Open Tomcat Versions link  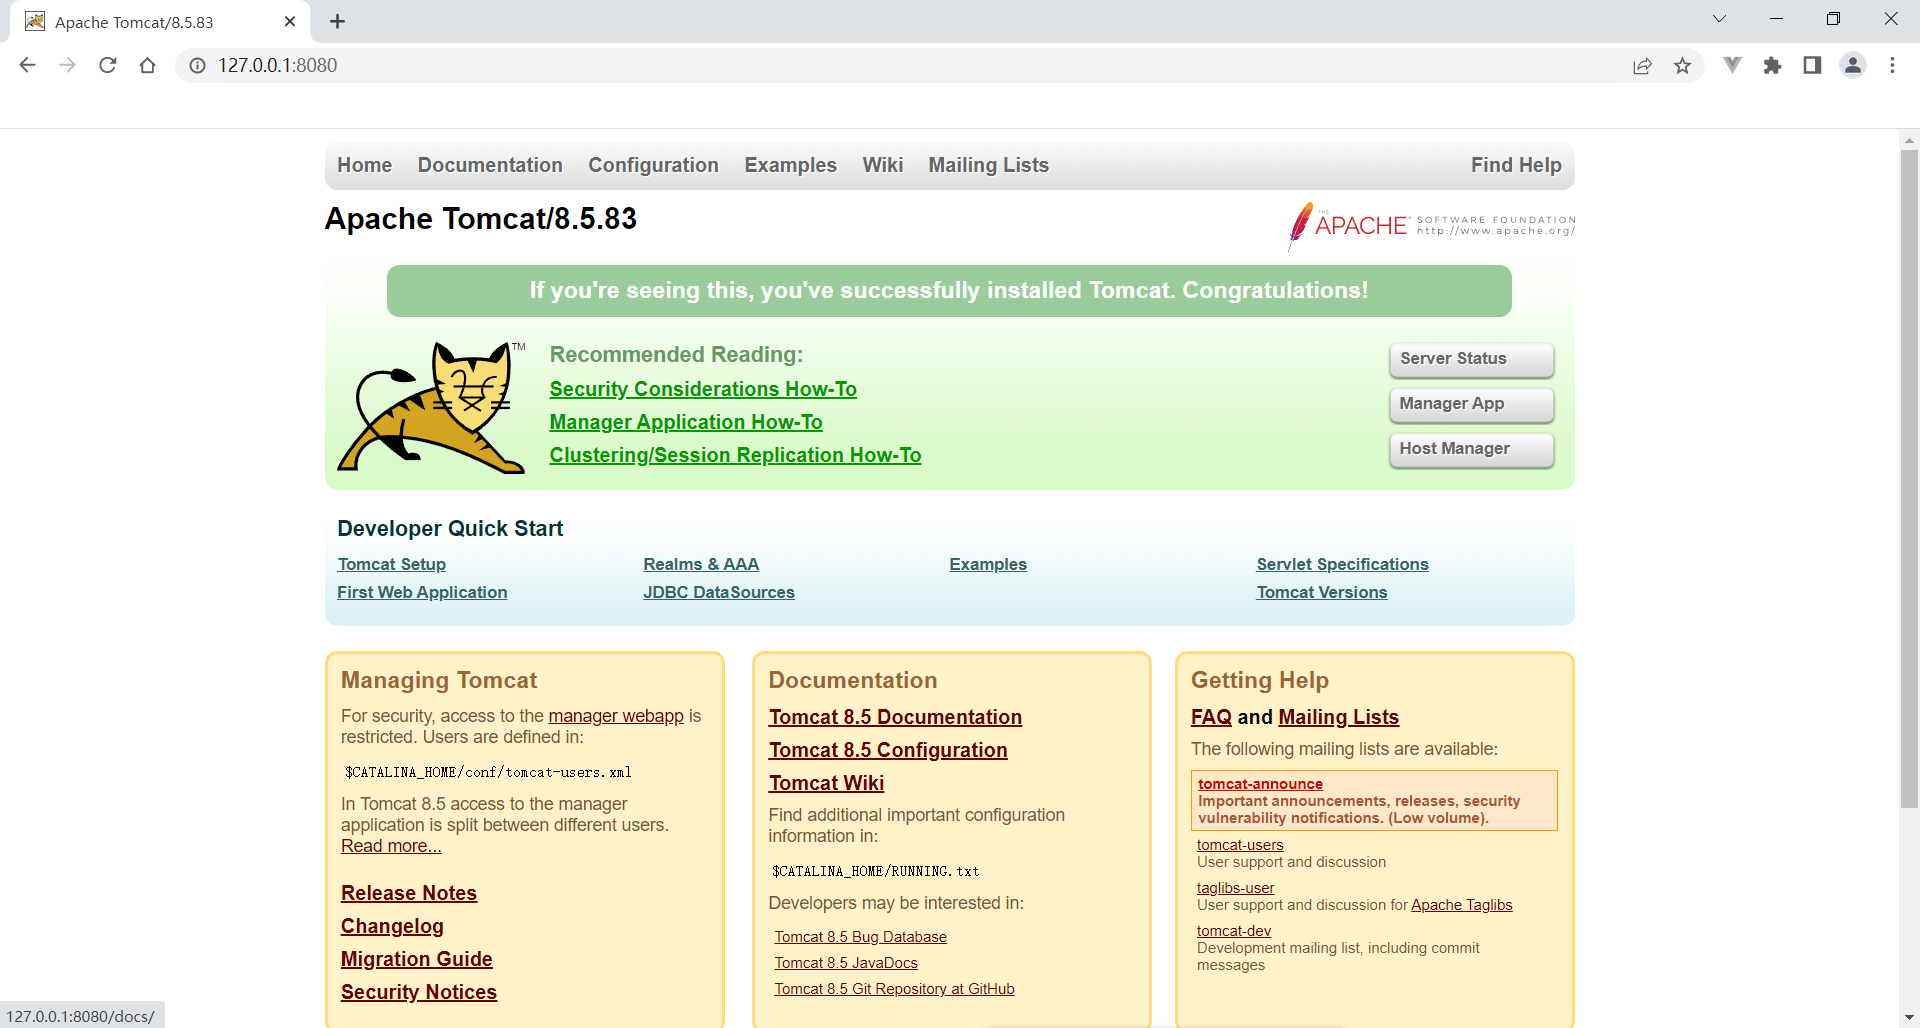tap(1322, 592)
